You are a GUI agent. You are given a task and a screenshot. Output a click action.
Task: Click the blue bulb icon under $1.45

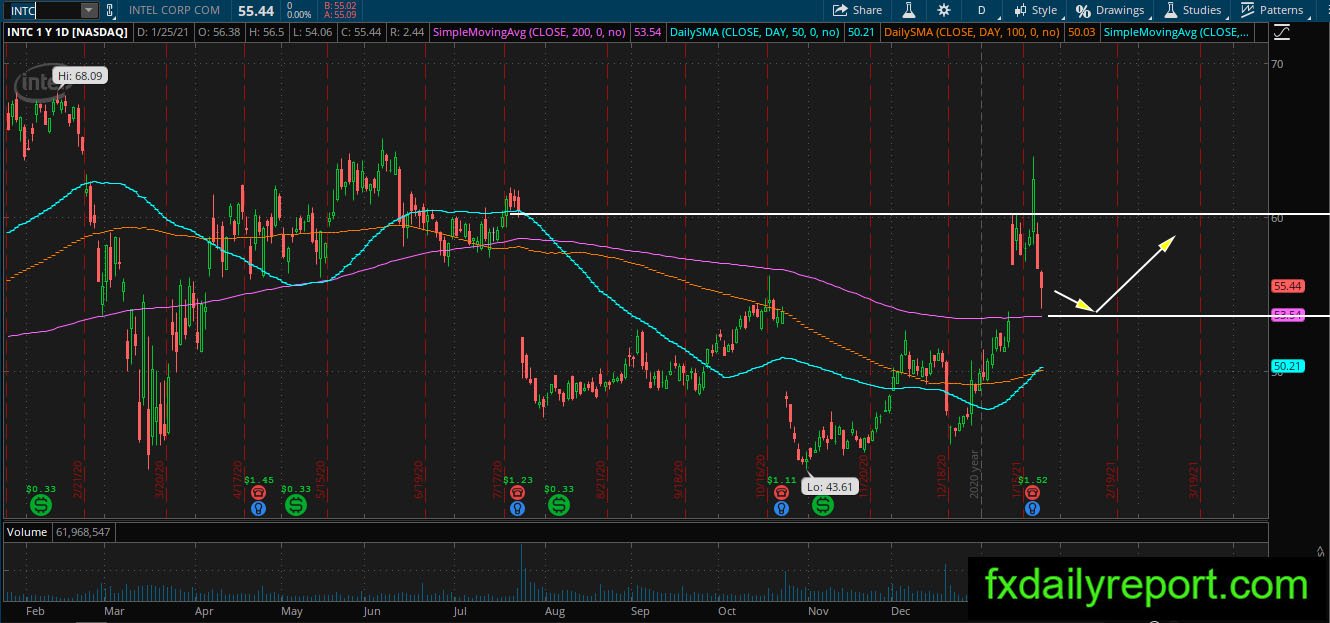coord(258,508)
